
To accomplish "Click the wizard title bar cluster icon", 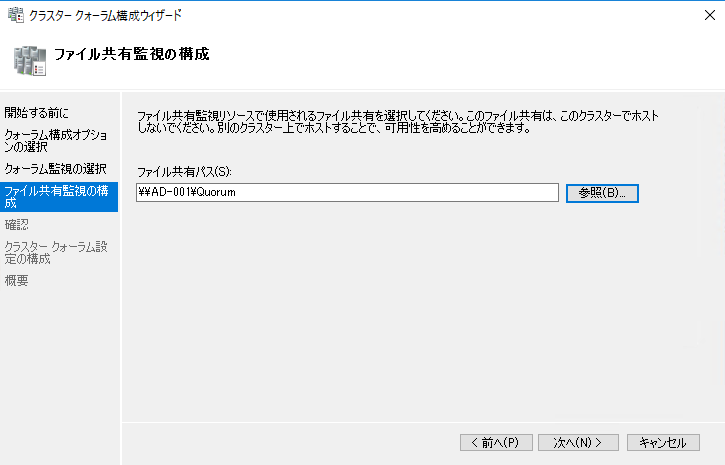I will (x=15, y=15).
